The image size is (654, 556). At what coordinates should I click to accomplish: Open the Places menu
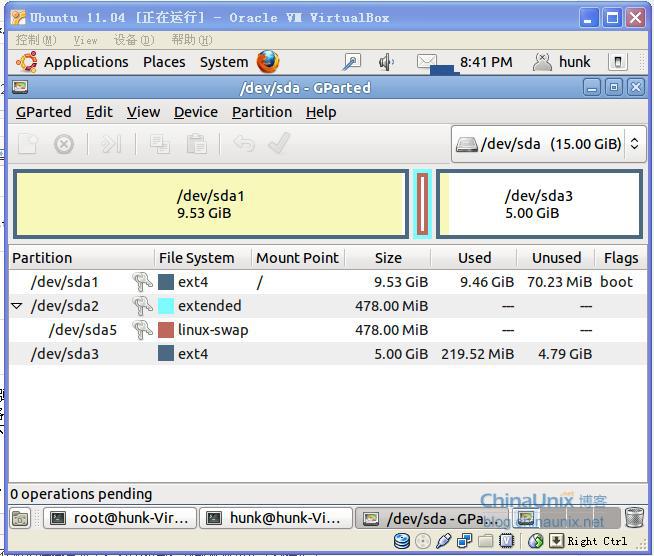(164, 62)
